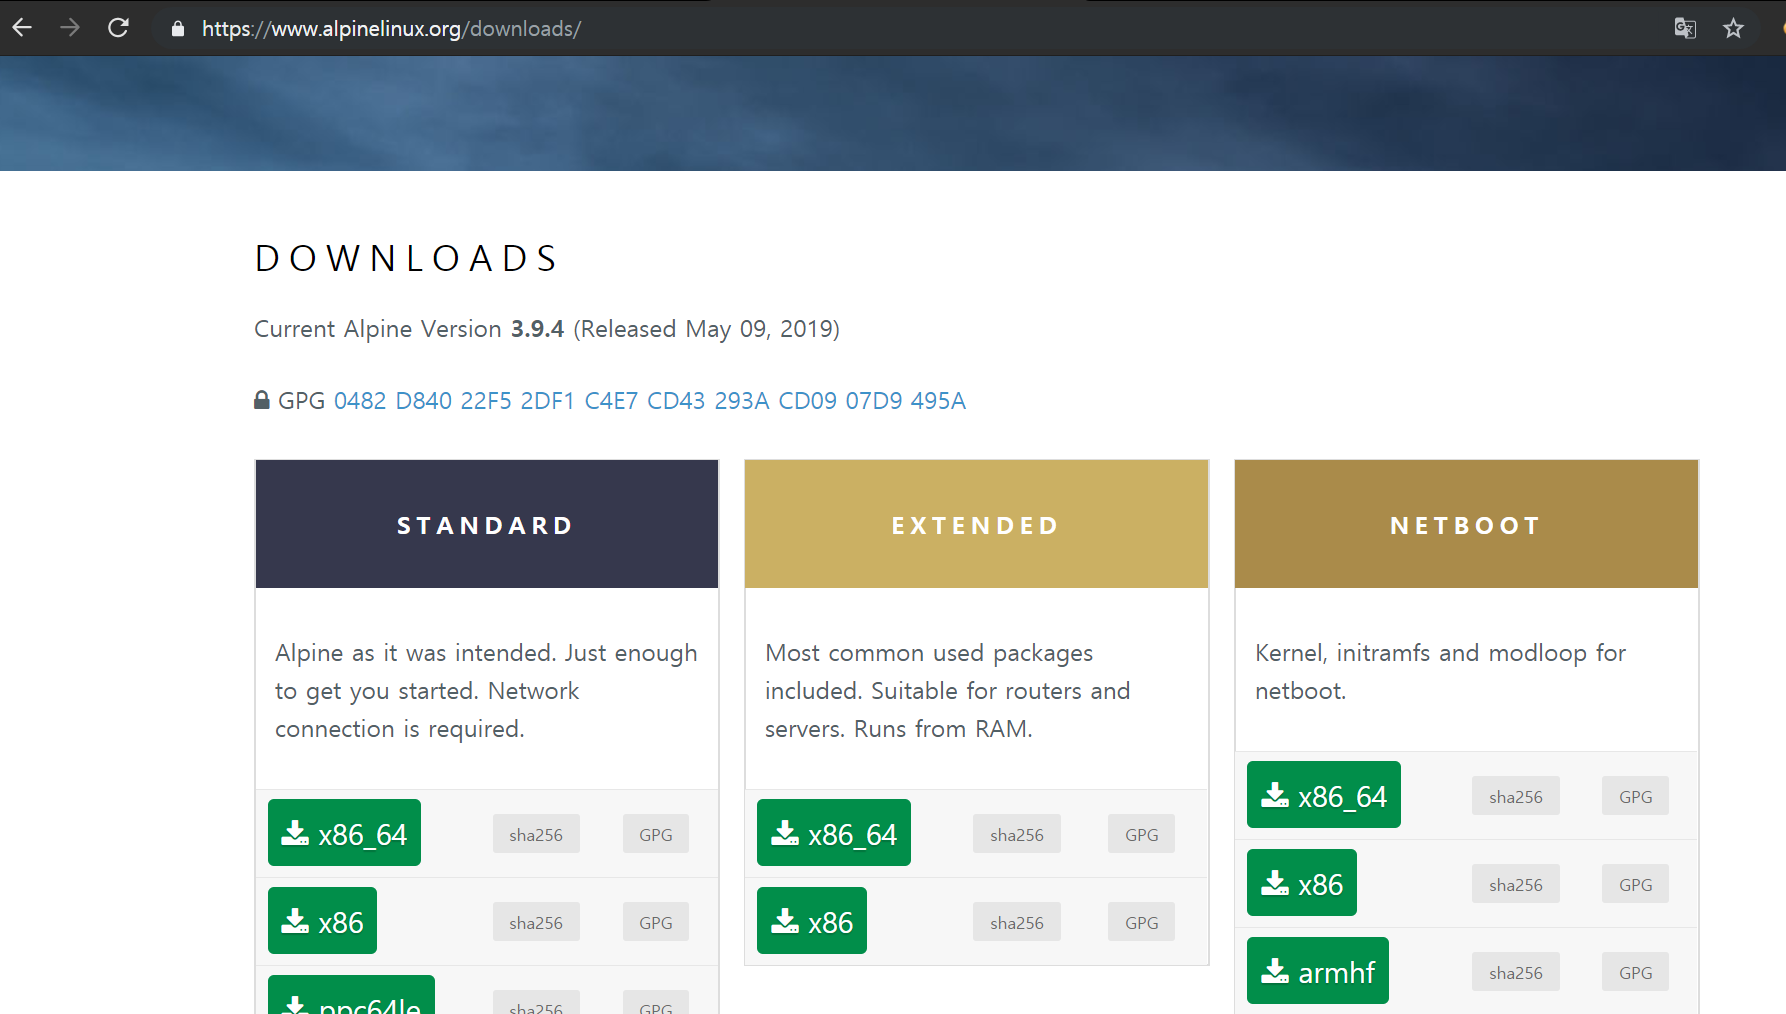The width and height of the screenshot is (1786, 1014).
Task: Download Standard x86 image
Action: tap(322, 921)
